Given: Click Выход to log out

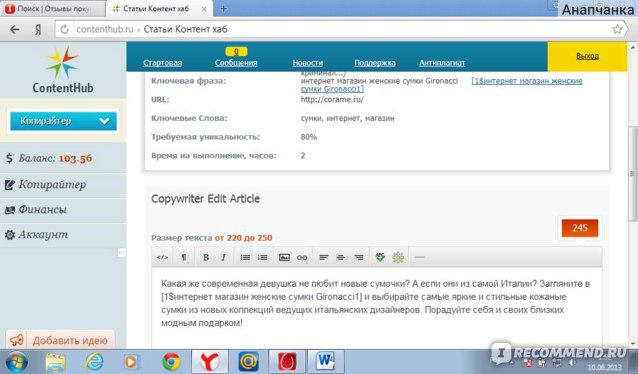Looking at the screenshot, I should [587, 56].
